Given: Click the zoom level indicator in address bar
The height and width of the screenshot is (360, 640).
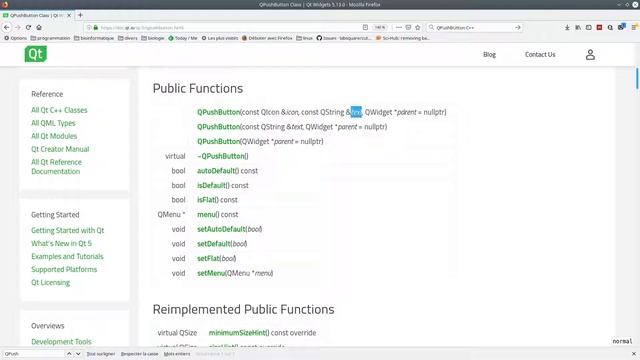Looking at the screenshot, I should pyautogui.click(x=380, y=27).
